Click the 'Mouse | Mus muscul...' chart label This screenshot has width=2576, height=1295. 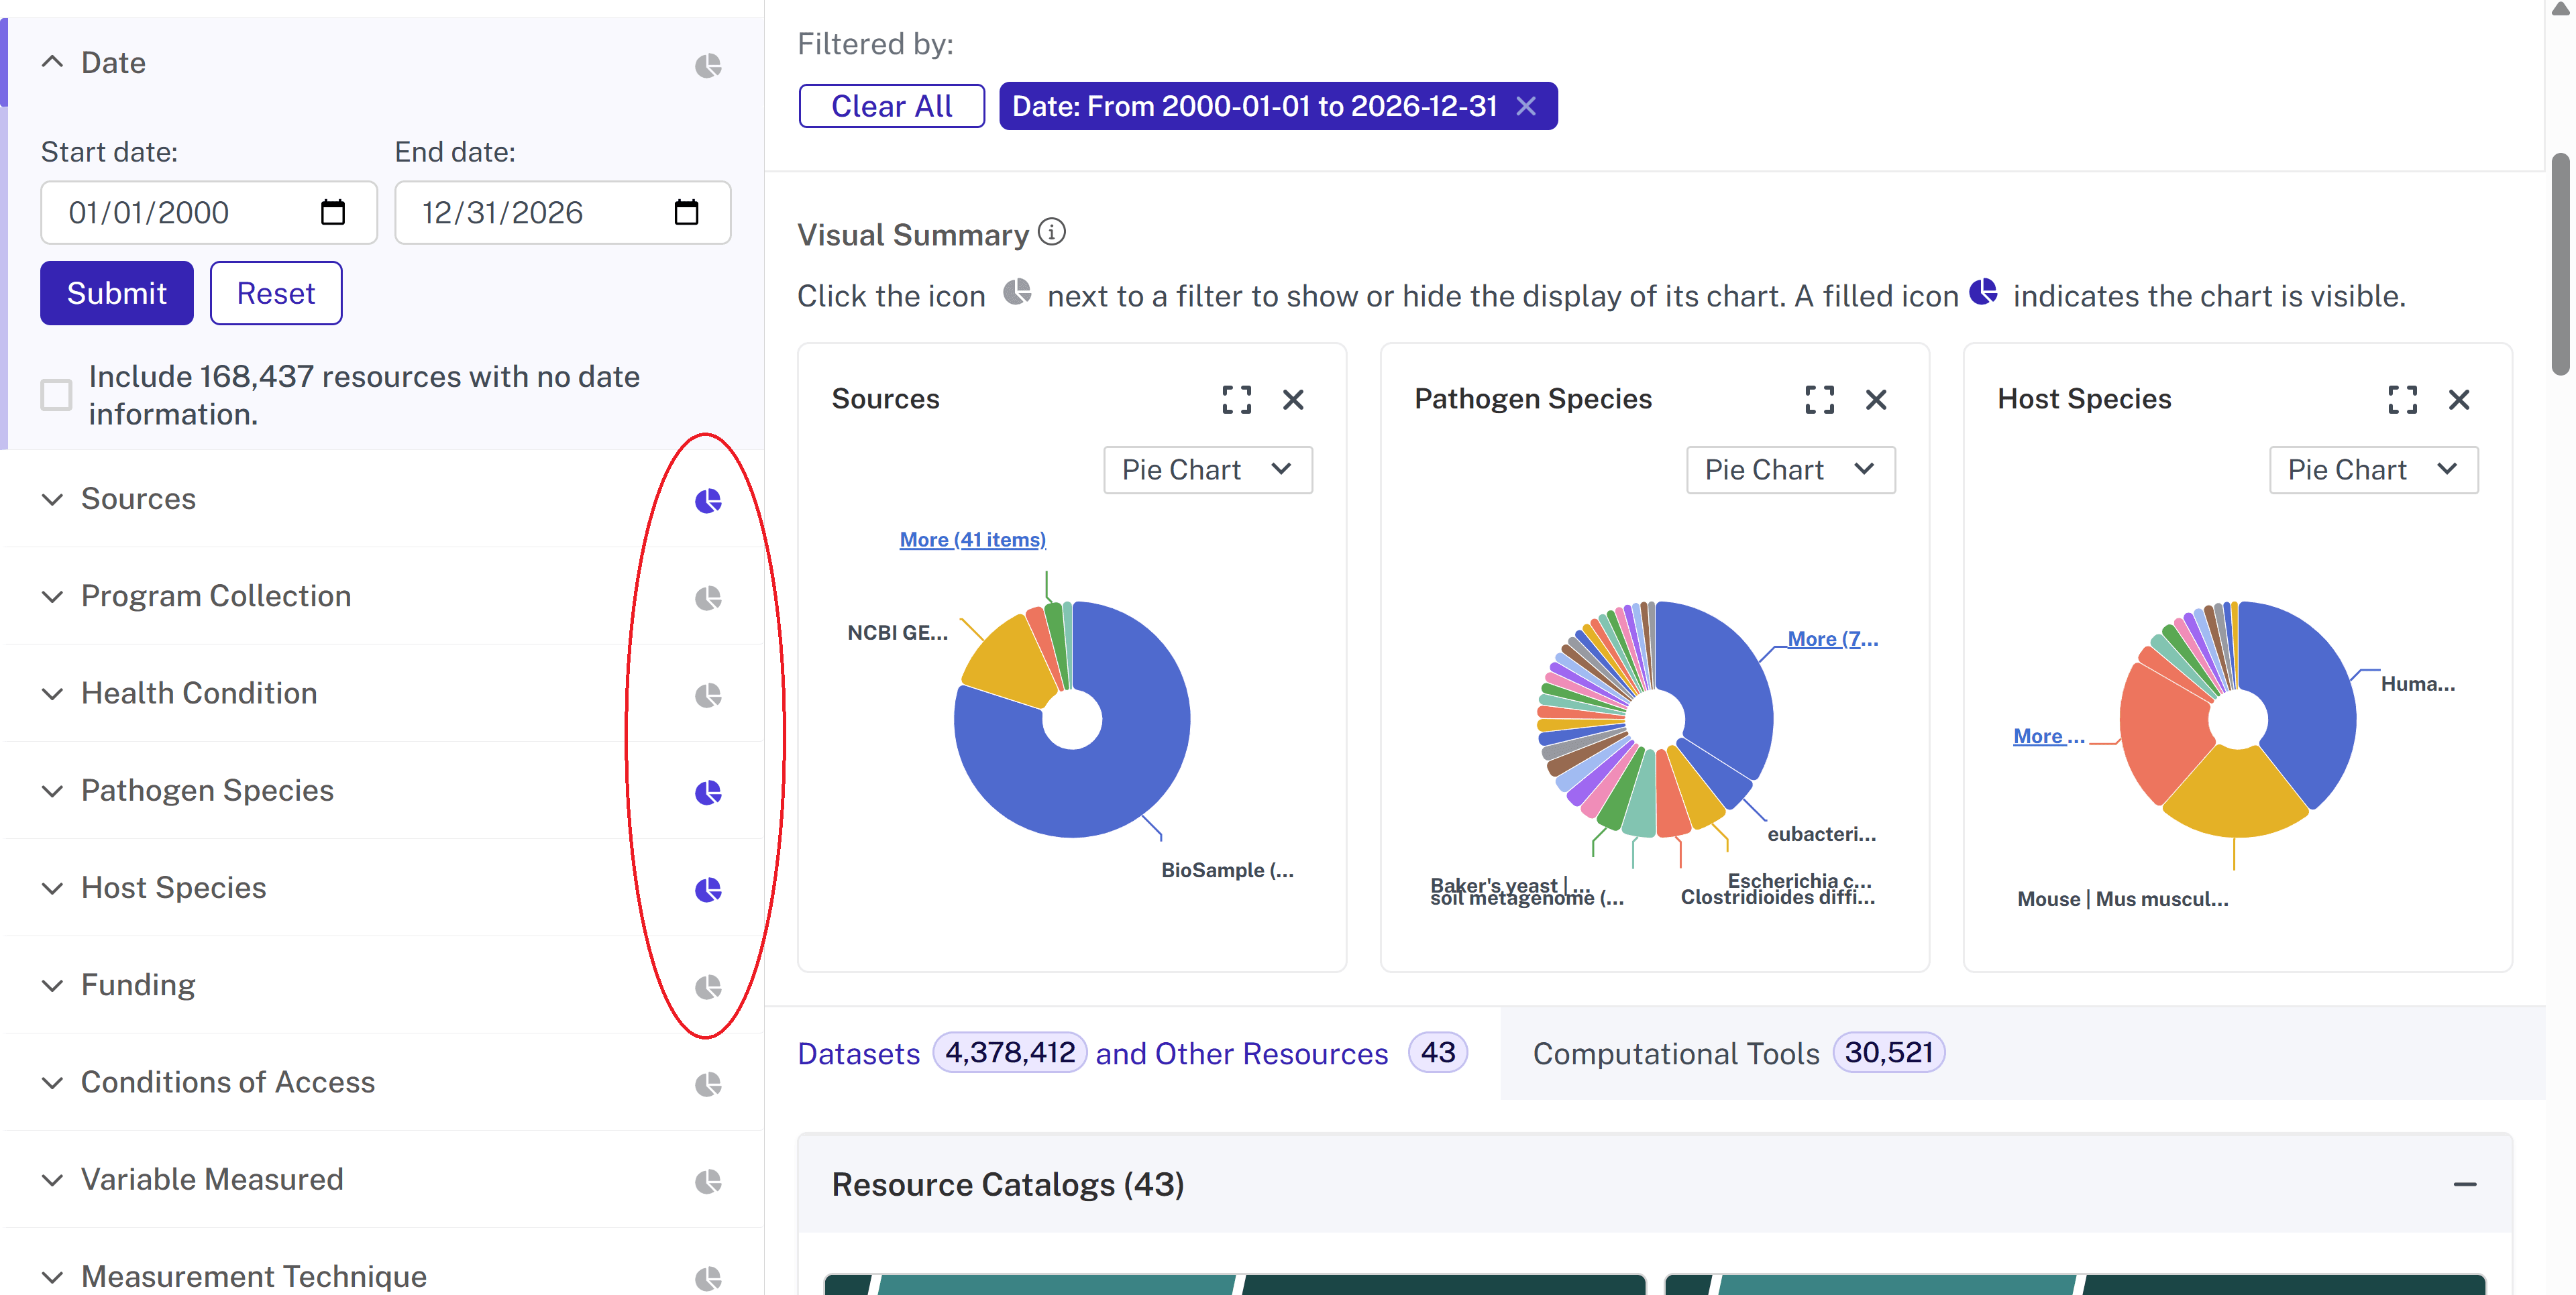2122,898
